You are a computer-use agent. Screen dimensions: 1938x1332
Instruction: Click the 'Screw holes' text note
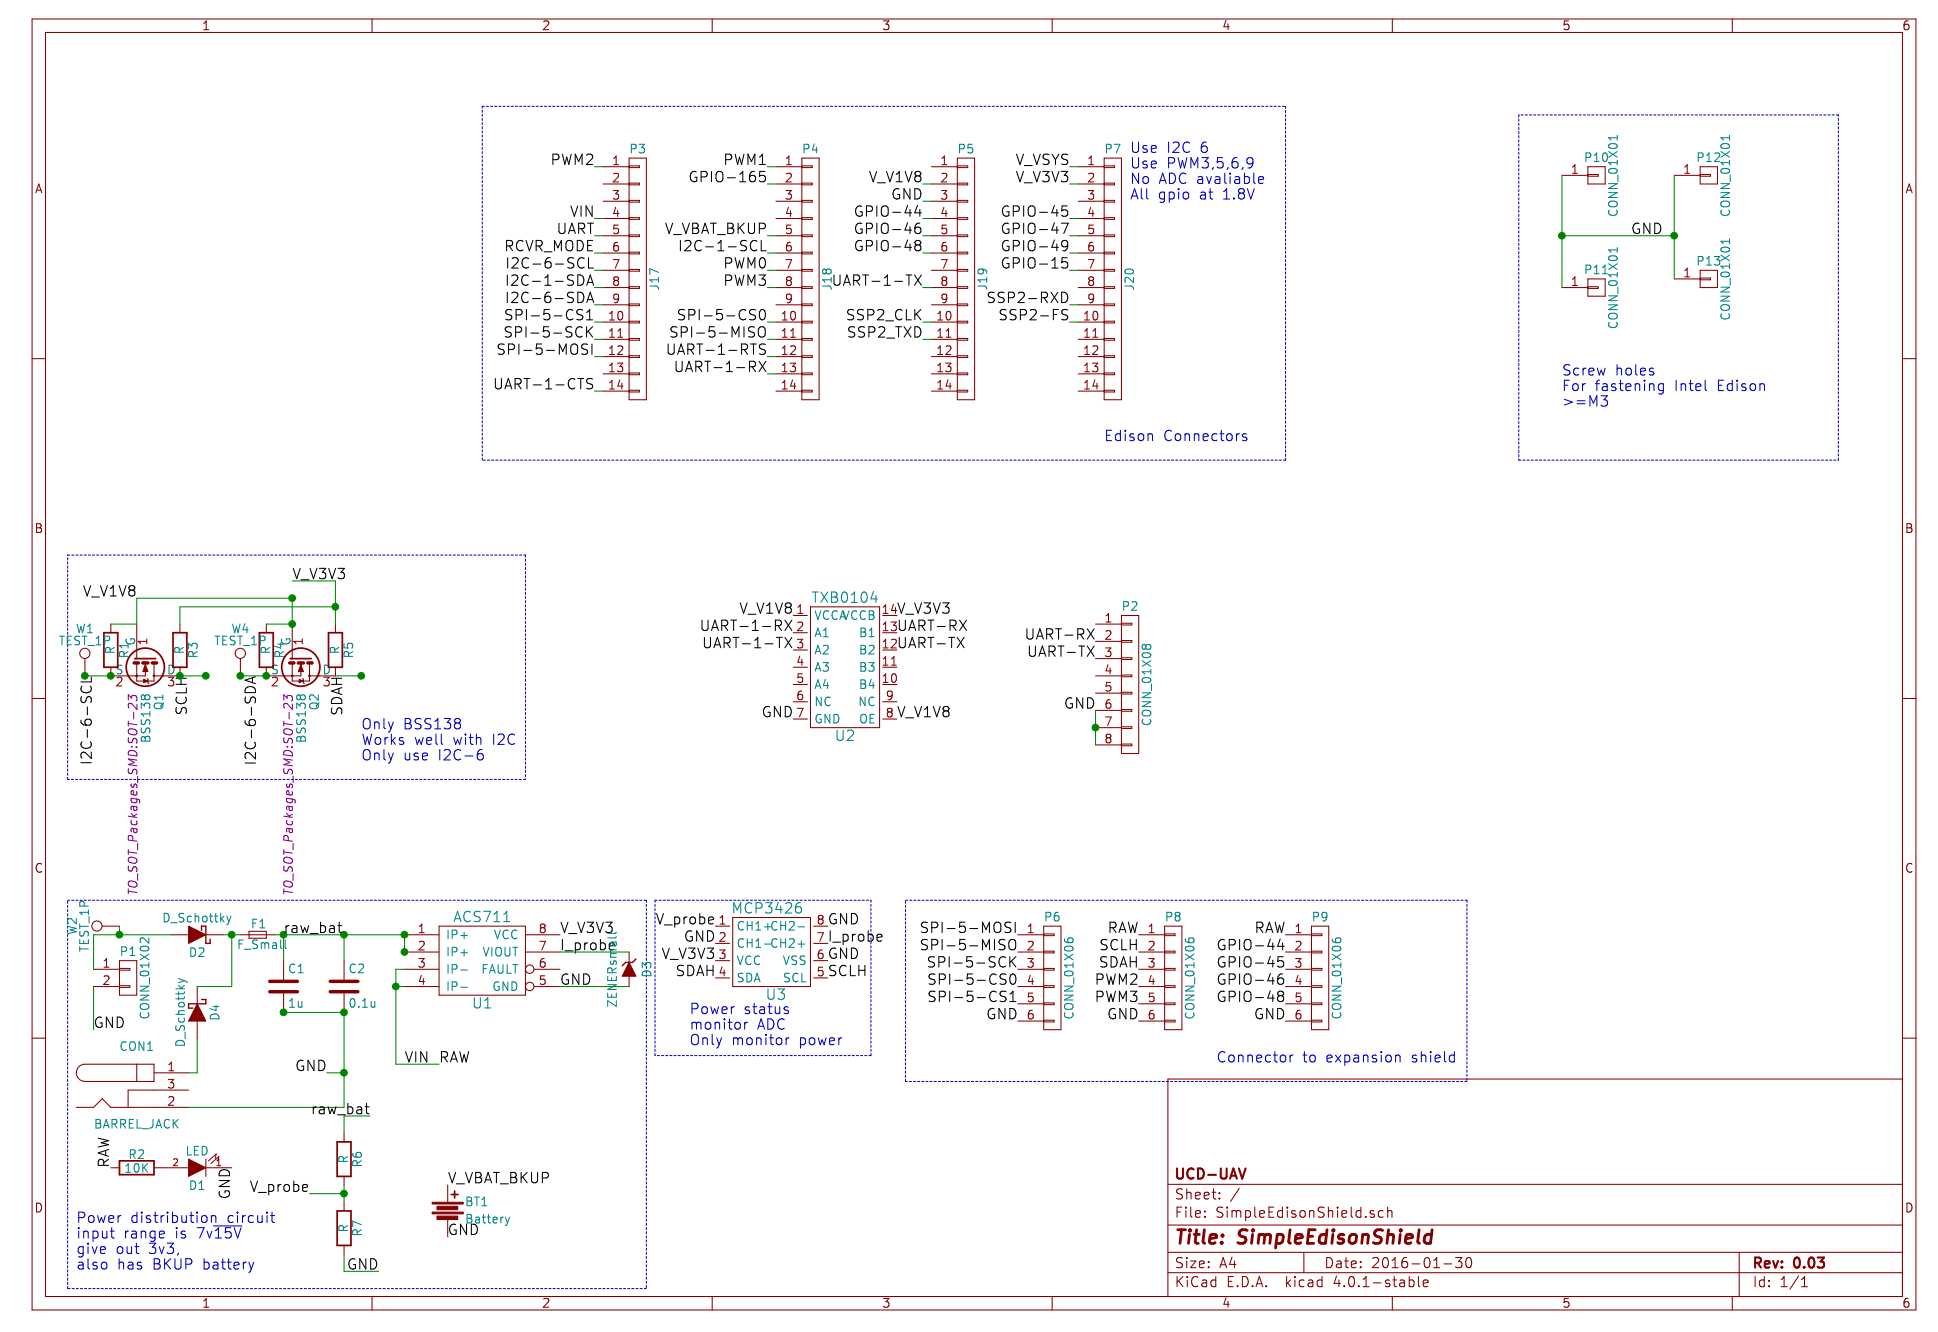1608,370
